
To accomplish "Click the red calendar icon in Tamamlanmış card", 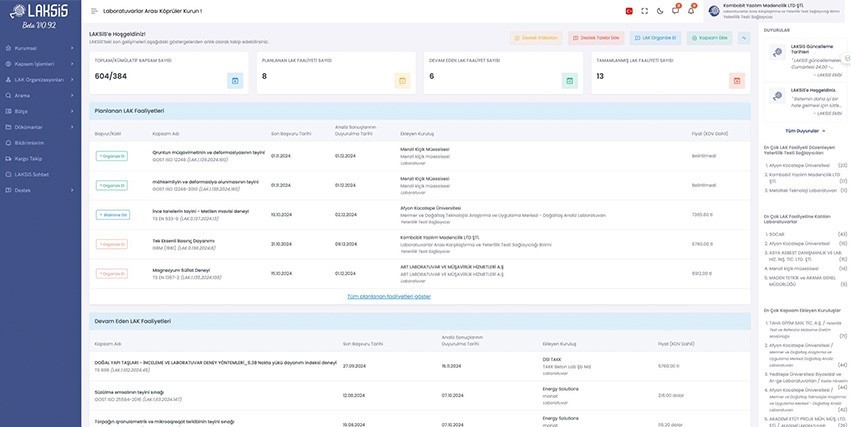I will pos(736,80).
